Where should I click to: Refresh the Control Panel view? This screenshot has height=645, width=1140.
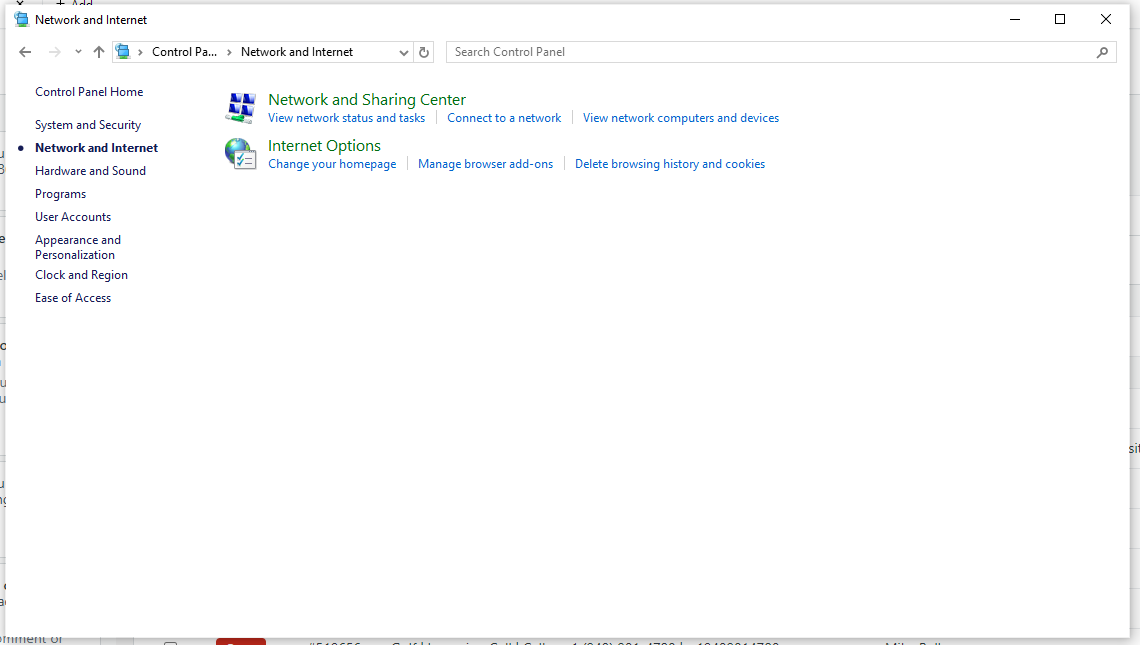click(x=424, y=52)
